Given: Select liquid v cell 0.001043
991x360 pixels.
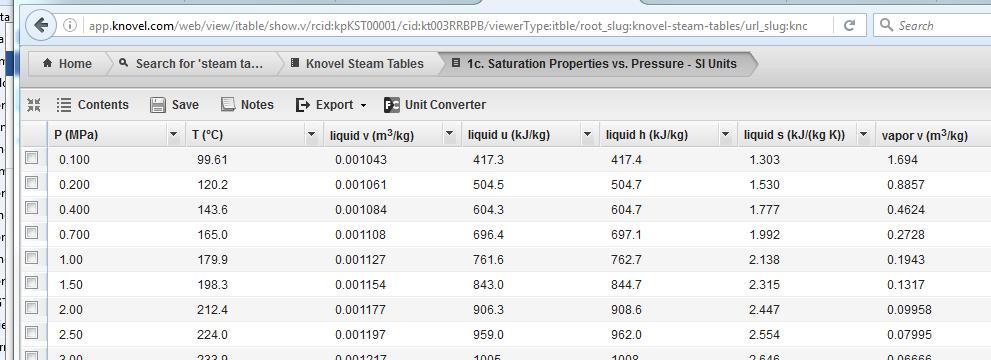Looking at the screenshot, I should pyautogui.click(x=361, y=160).
